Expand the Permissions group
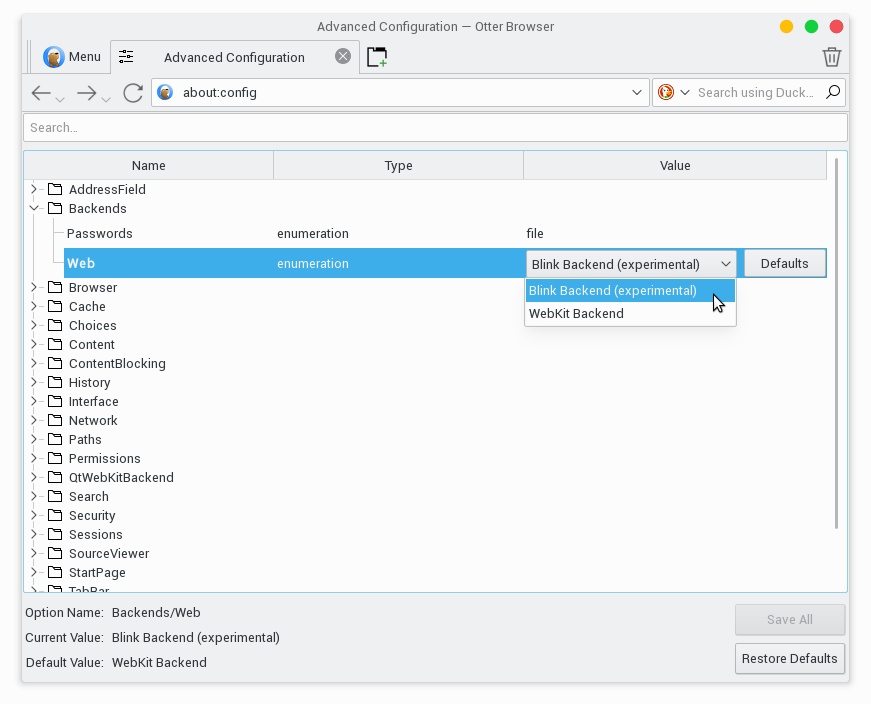This screenshot has width=871, height=704. pos(33,458)
